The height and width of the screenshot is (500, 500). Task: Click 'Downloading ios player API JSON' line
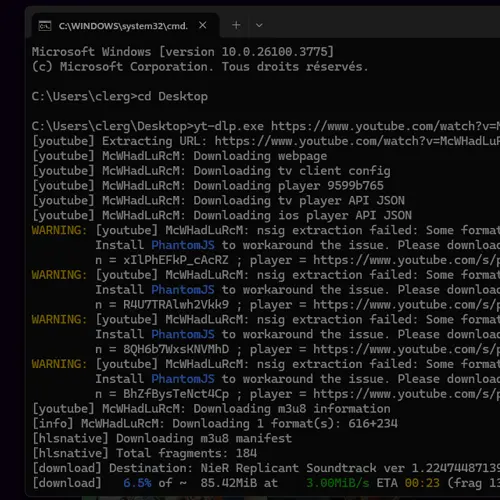click(x=222, y=215)
